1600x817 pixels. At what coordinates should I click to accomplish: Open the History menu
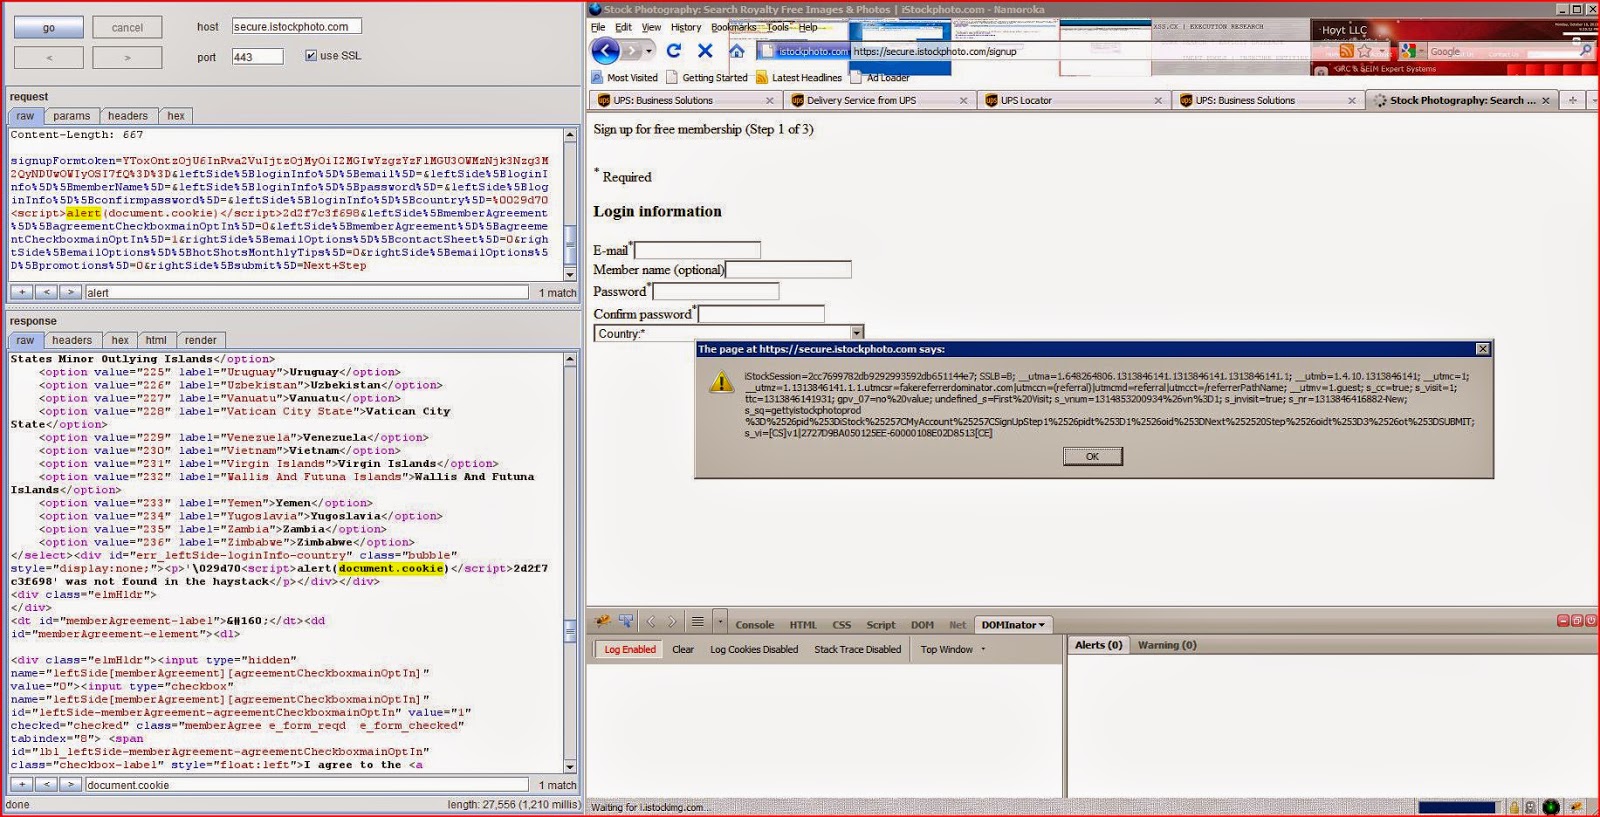(686, 27)
